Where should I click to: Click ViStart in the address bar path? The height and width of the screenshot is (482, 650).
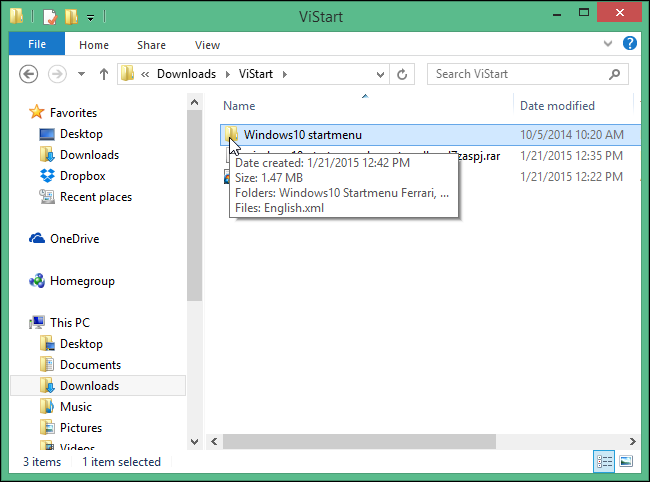(256, 74)
